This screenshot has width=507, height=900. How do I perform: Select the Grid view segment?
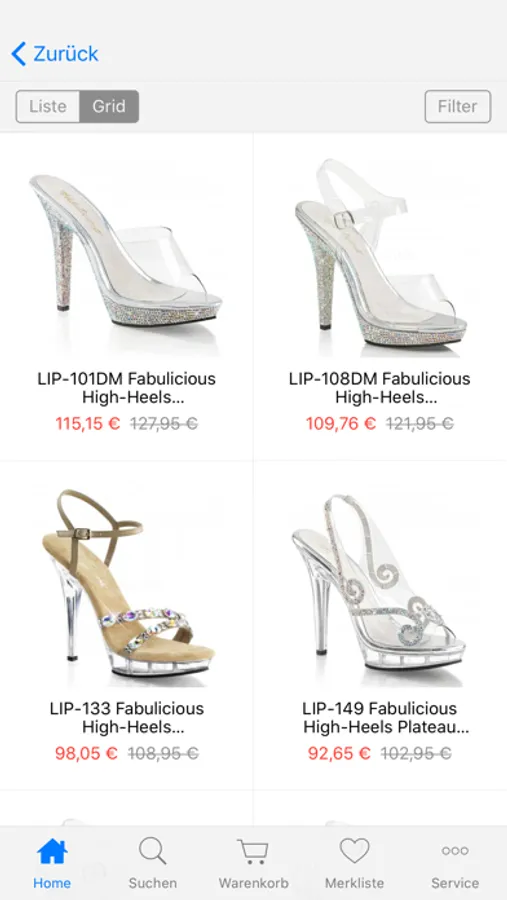(x=109, y=106)
